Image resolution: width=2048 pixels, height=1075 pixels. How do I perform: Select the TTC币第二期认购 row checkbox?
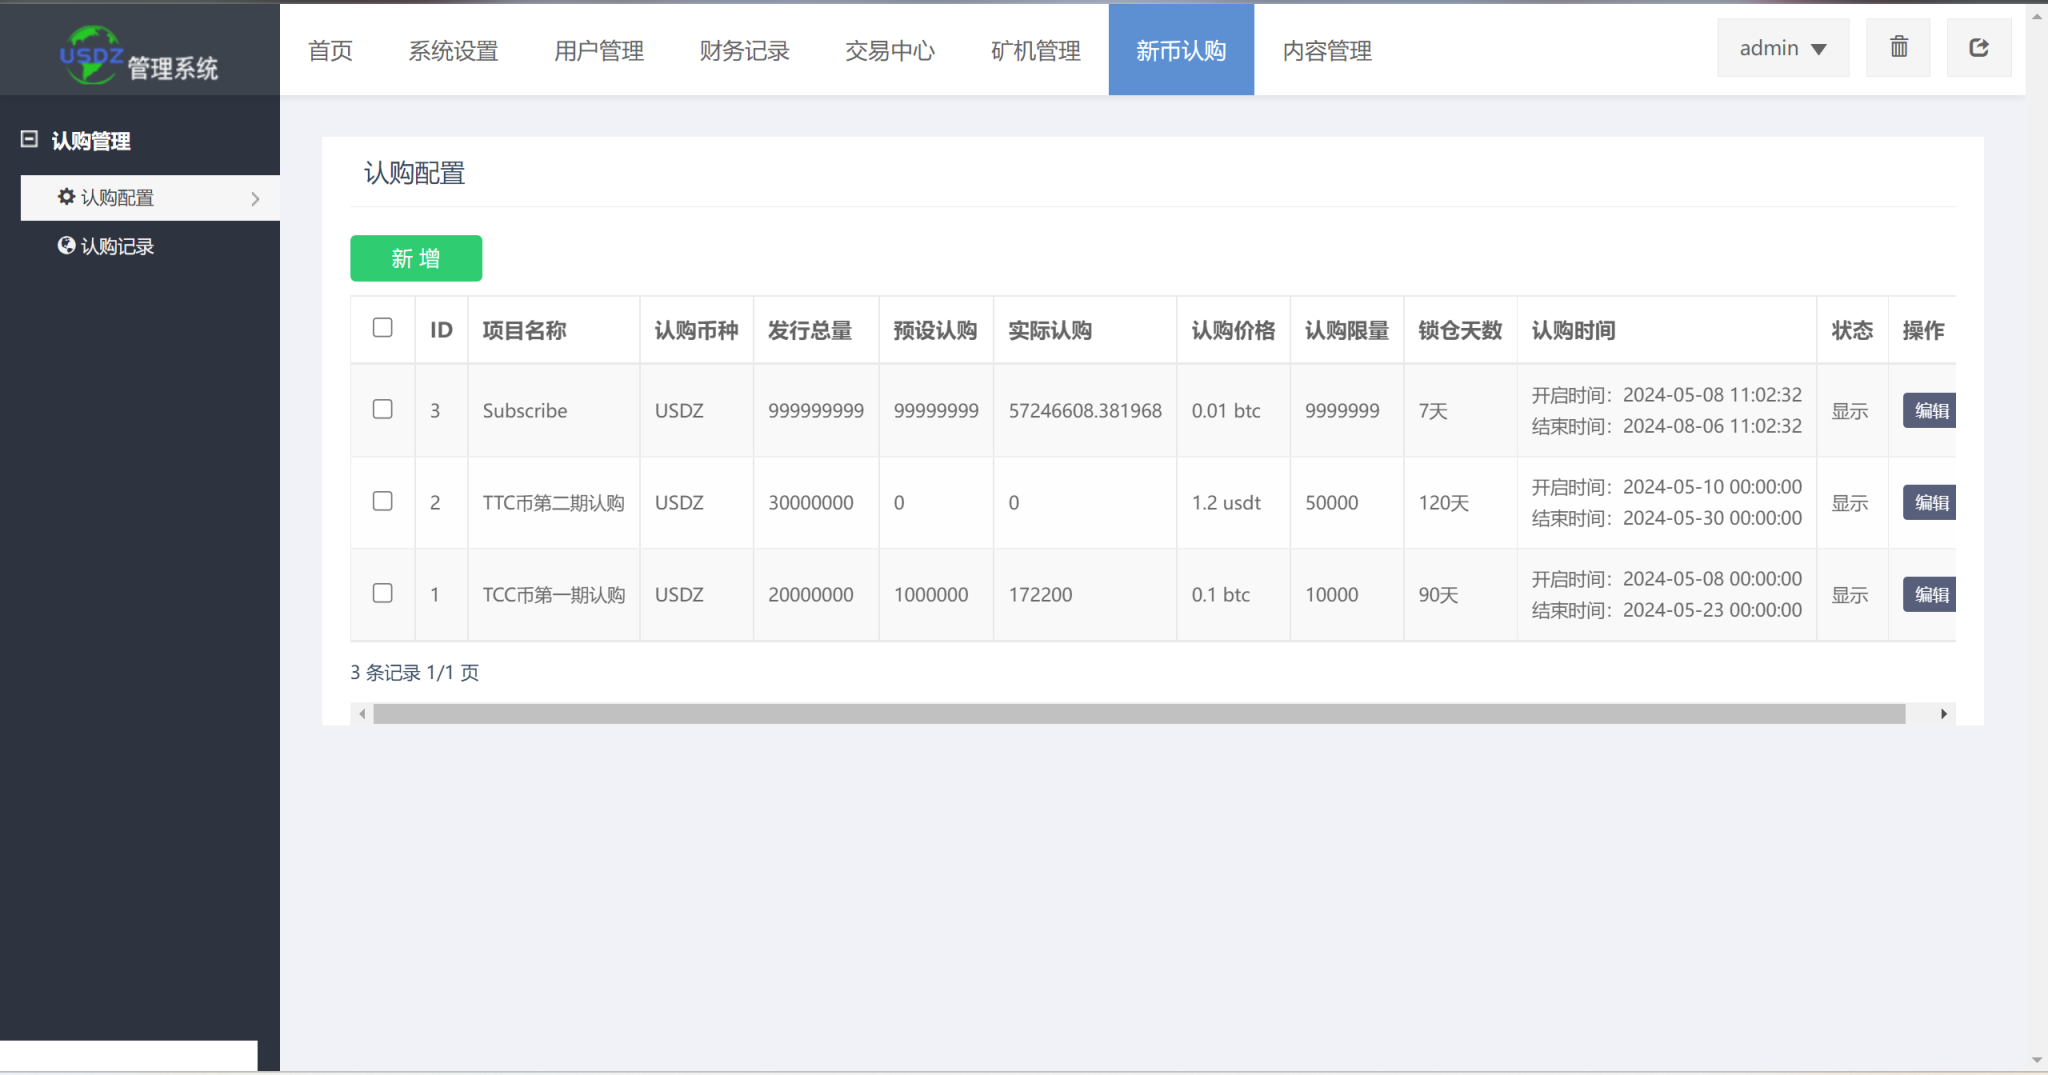click(x=382, y=501)
